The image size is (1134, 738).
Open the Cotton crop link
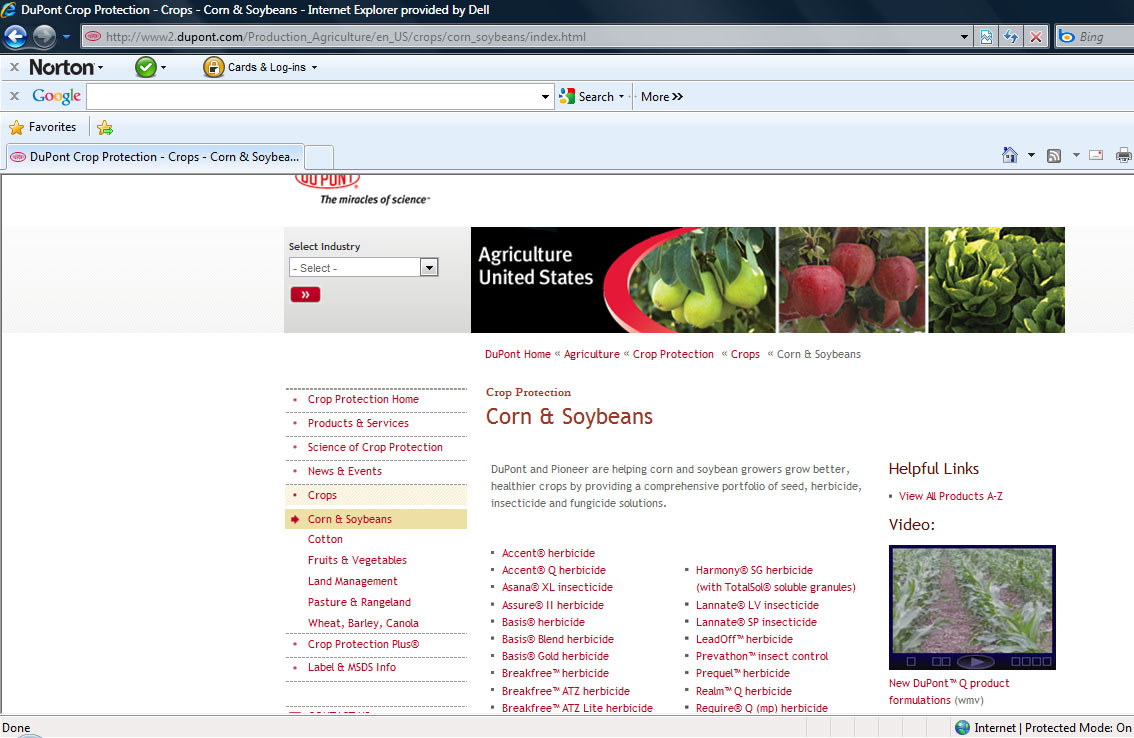coord(325,539)
